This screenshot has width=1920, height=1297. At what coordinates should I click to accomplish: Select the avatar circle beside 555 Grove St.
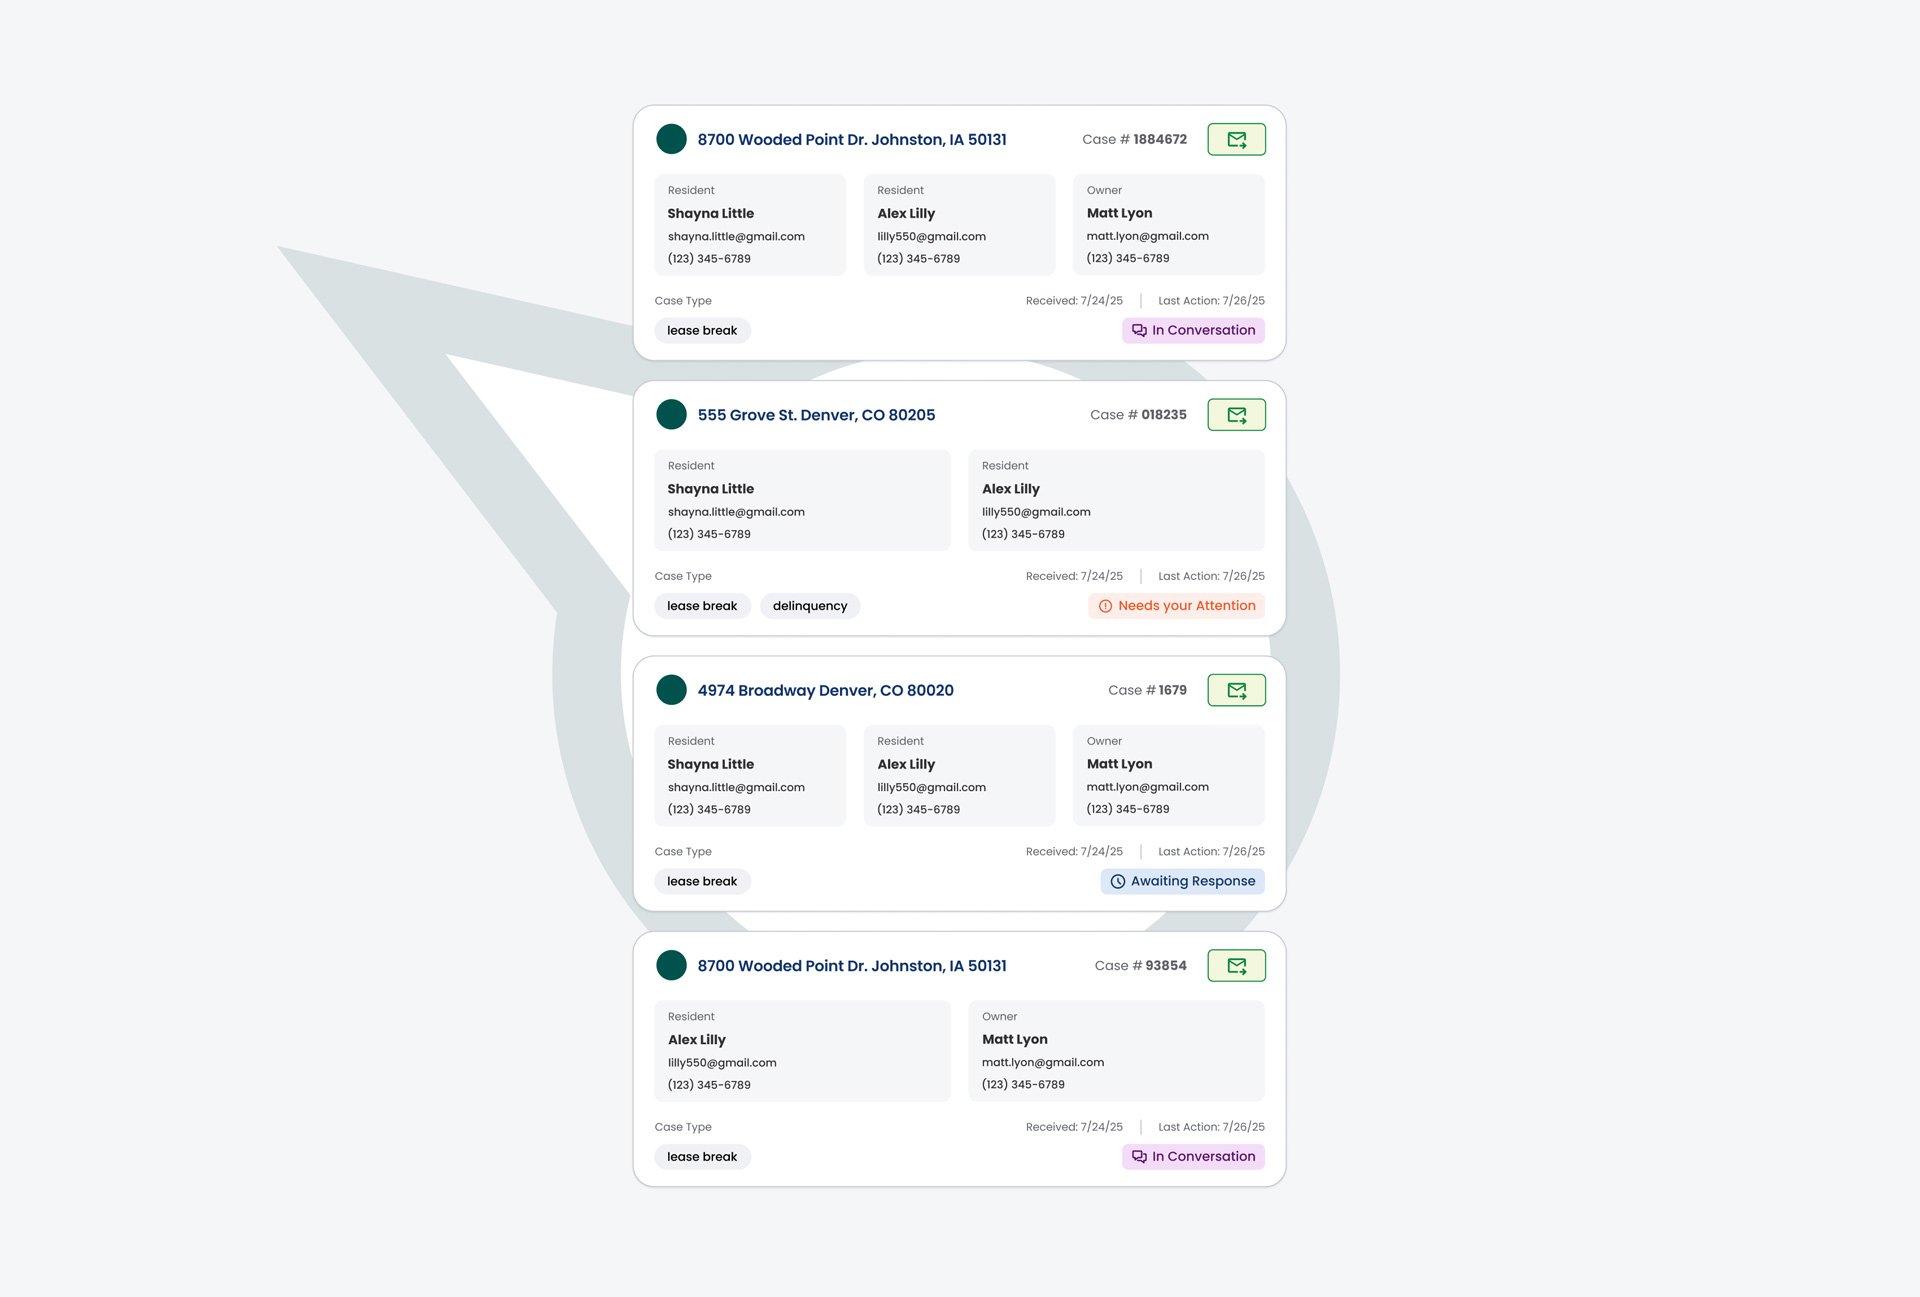(671, 414)
